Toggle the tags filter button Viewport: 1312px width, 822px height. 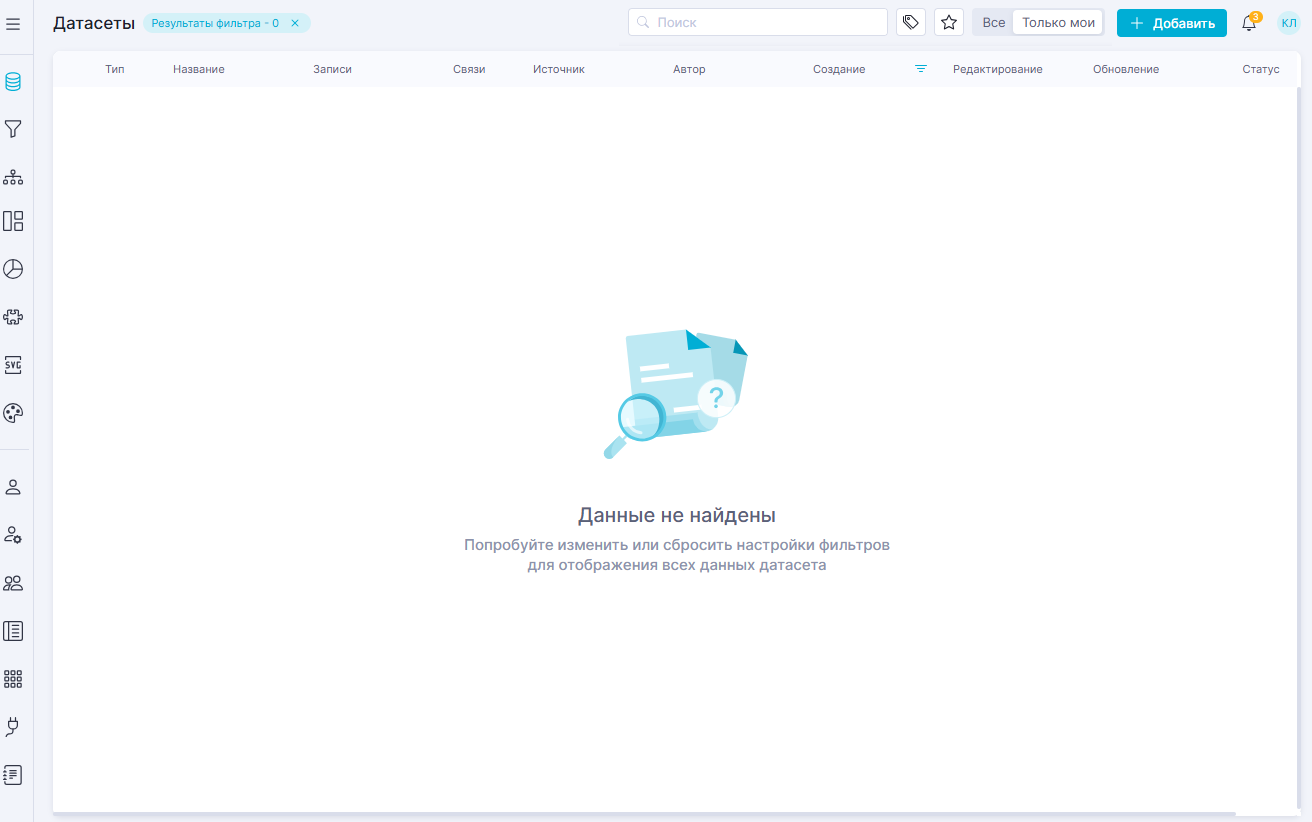point(910,22)
